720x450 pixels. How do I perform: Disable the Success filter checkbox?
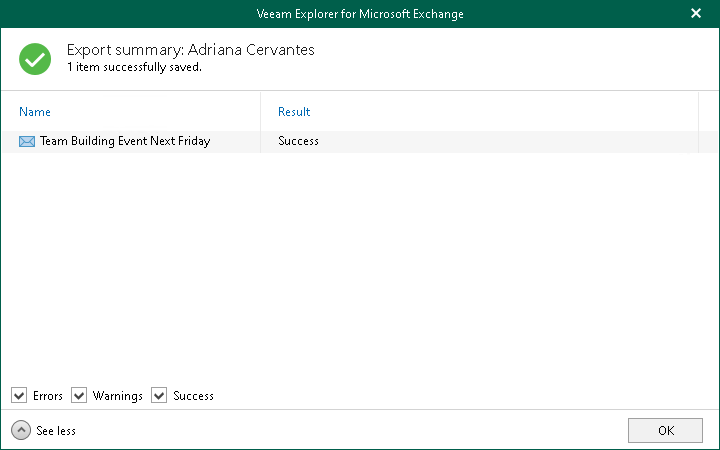(x=159, y=396)
